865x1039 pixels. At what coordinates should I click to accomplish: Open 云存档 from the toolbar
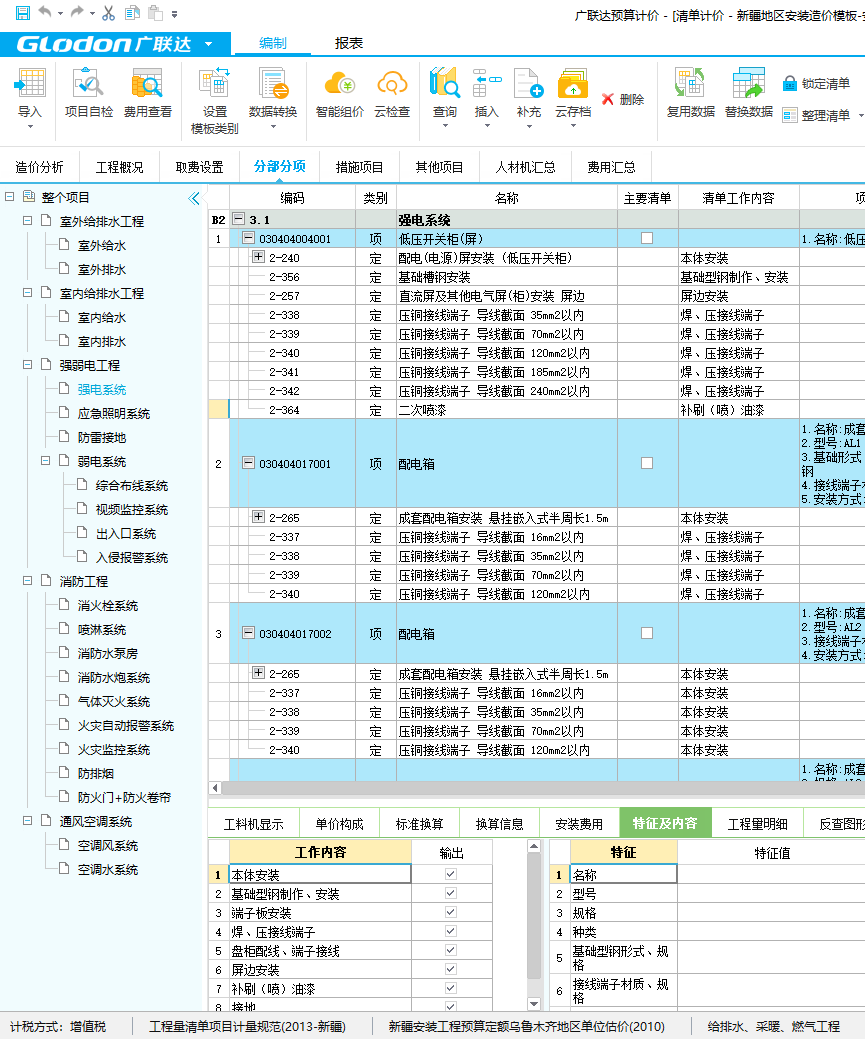click(x=572, y=96)
